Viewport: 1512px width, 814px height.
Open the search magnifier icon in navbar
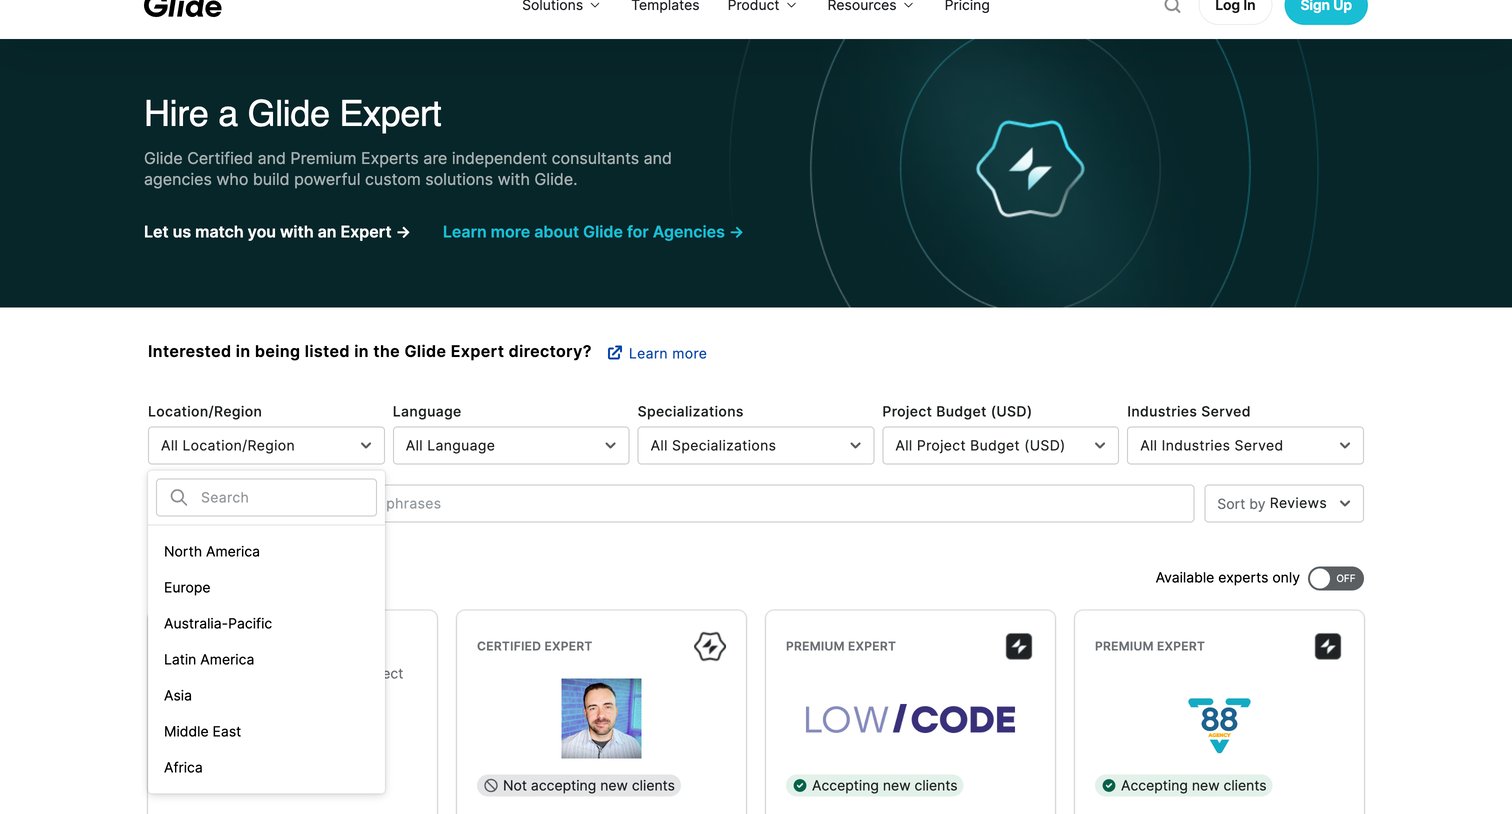pyautogui.click(x=1172, y=6)
